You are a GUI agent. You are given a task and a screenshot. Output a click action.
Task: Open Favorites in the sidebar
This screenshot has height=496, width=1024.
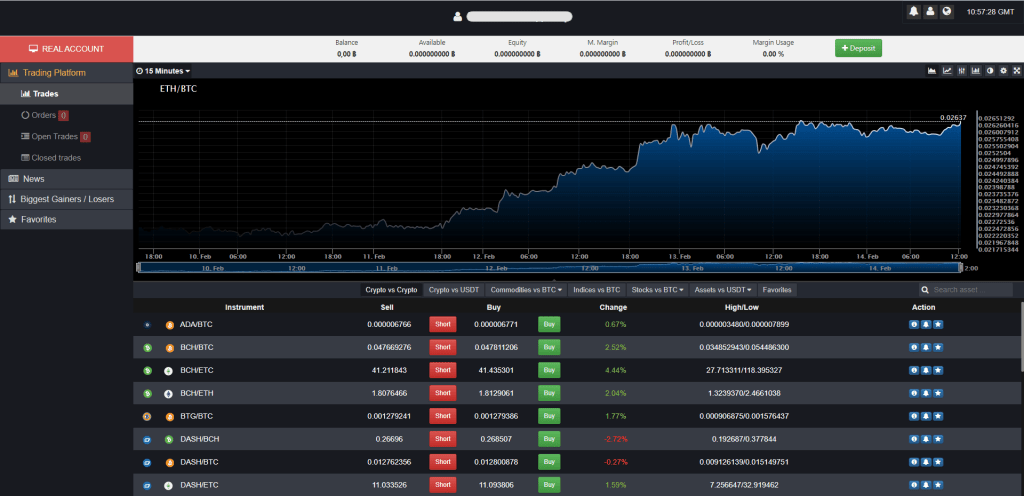tap(67, 219)
